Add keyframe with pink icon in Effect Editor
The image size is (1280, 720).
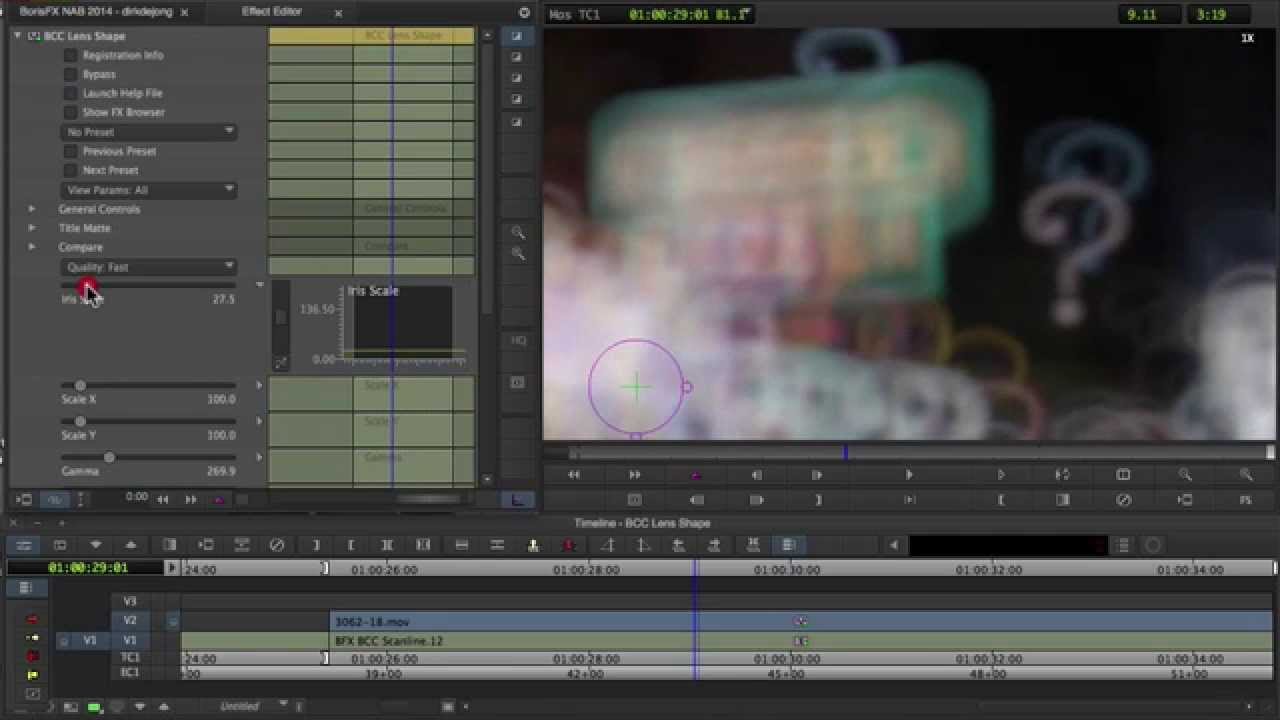click(x=218, y=499)
